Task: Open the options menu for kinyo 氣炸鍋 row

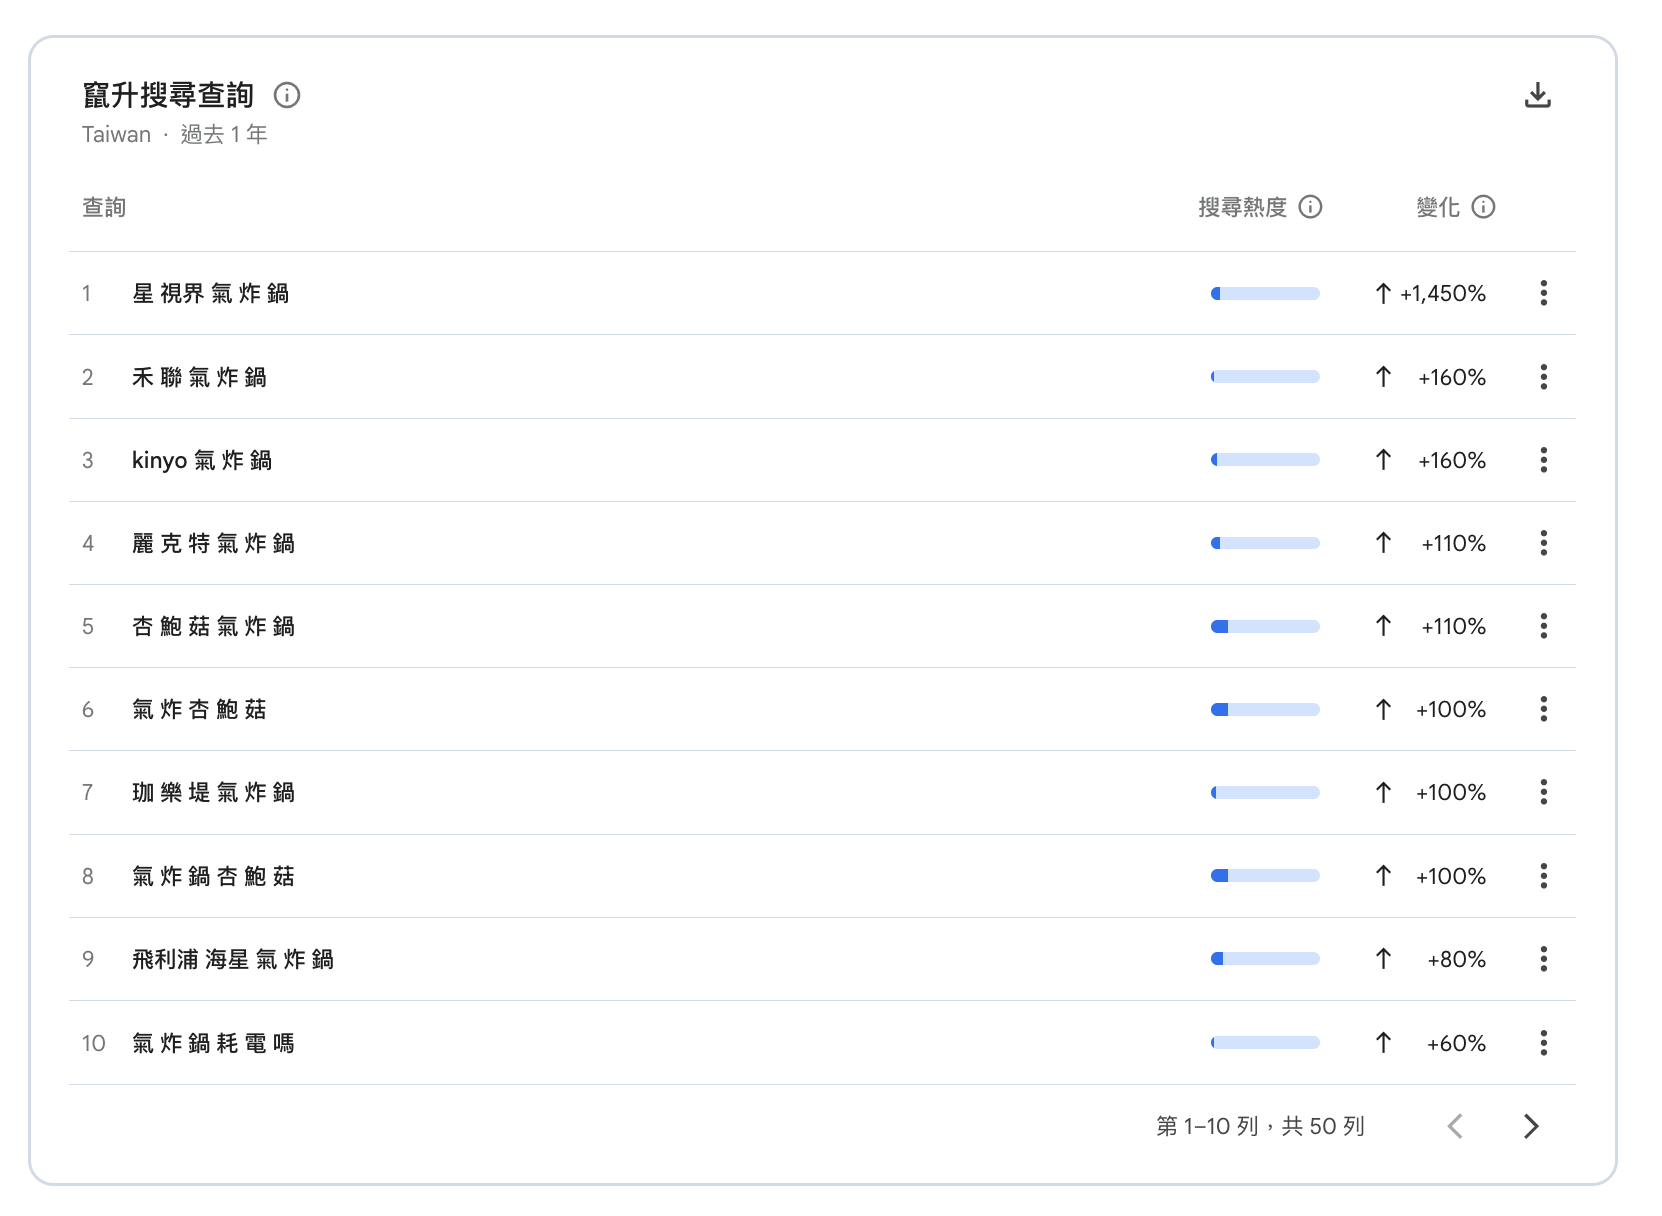Action: pyautogui.click(x=1544, y=460)
